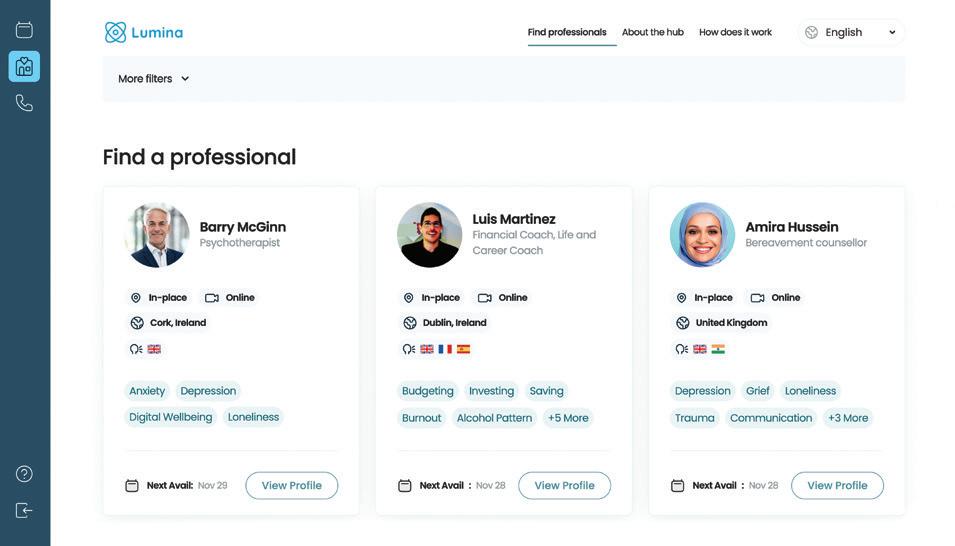View Barry McGinn's profile
This screenshot has width=955, height=546.
291,486
